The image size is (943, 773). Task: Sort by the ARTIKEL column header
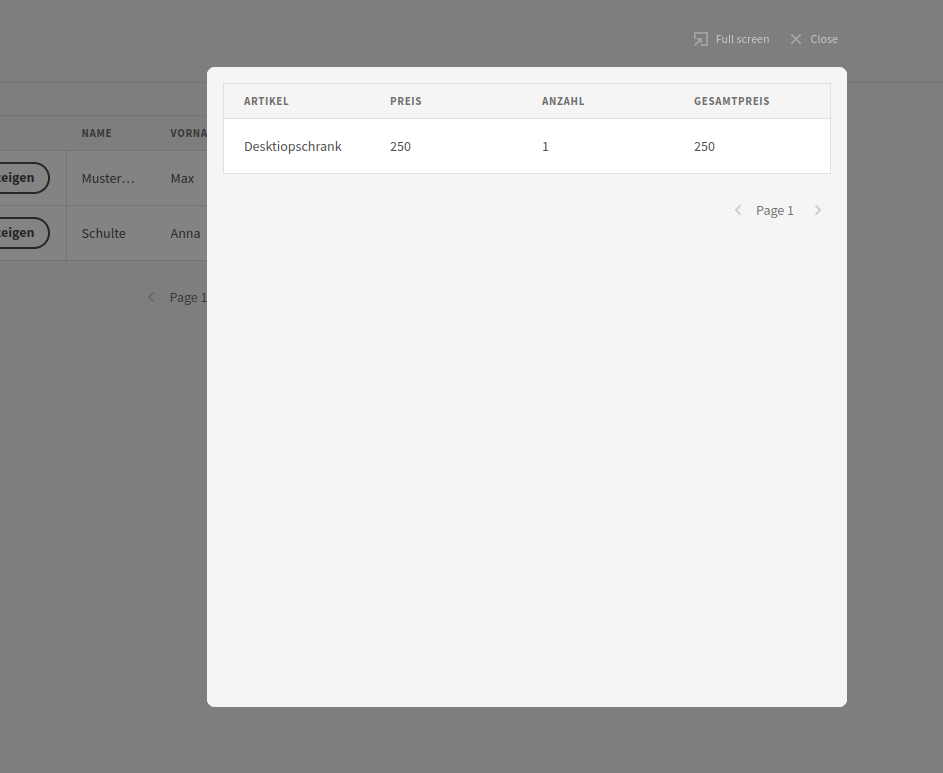(x=266, y=101)
